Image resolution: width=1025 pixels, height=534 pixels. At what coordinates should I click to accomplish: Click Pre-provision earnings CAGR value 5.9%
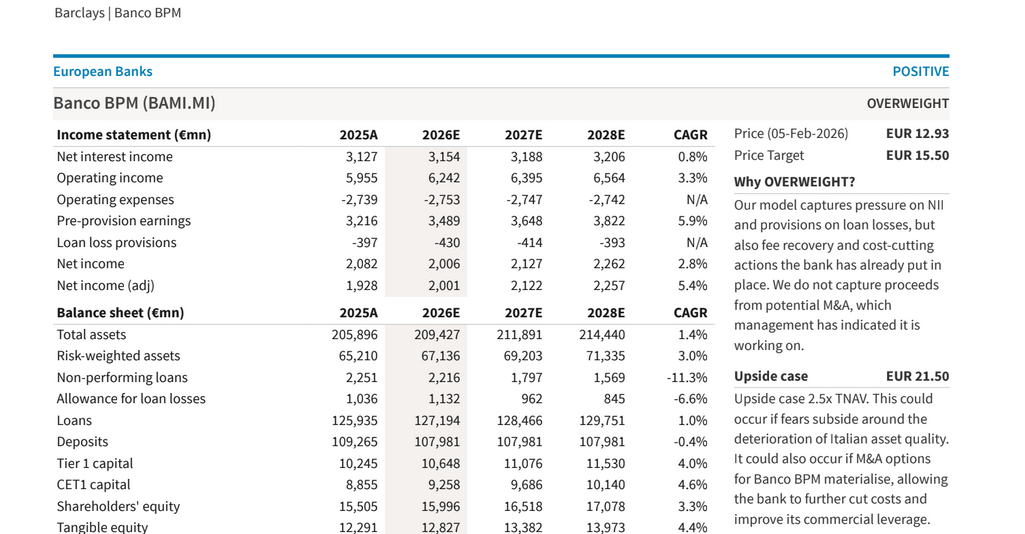click(x=692, y=221)
